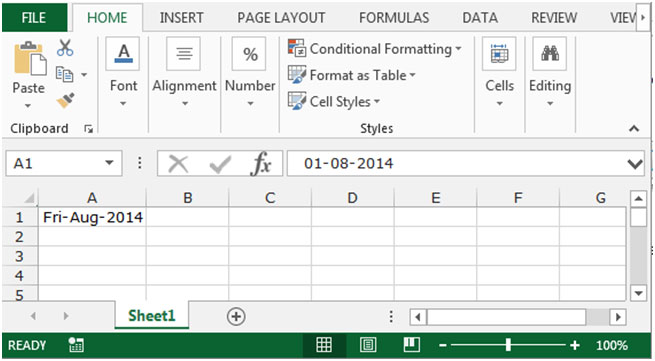Open the Number percent group icon

249,53
